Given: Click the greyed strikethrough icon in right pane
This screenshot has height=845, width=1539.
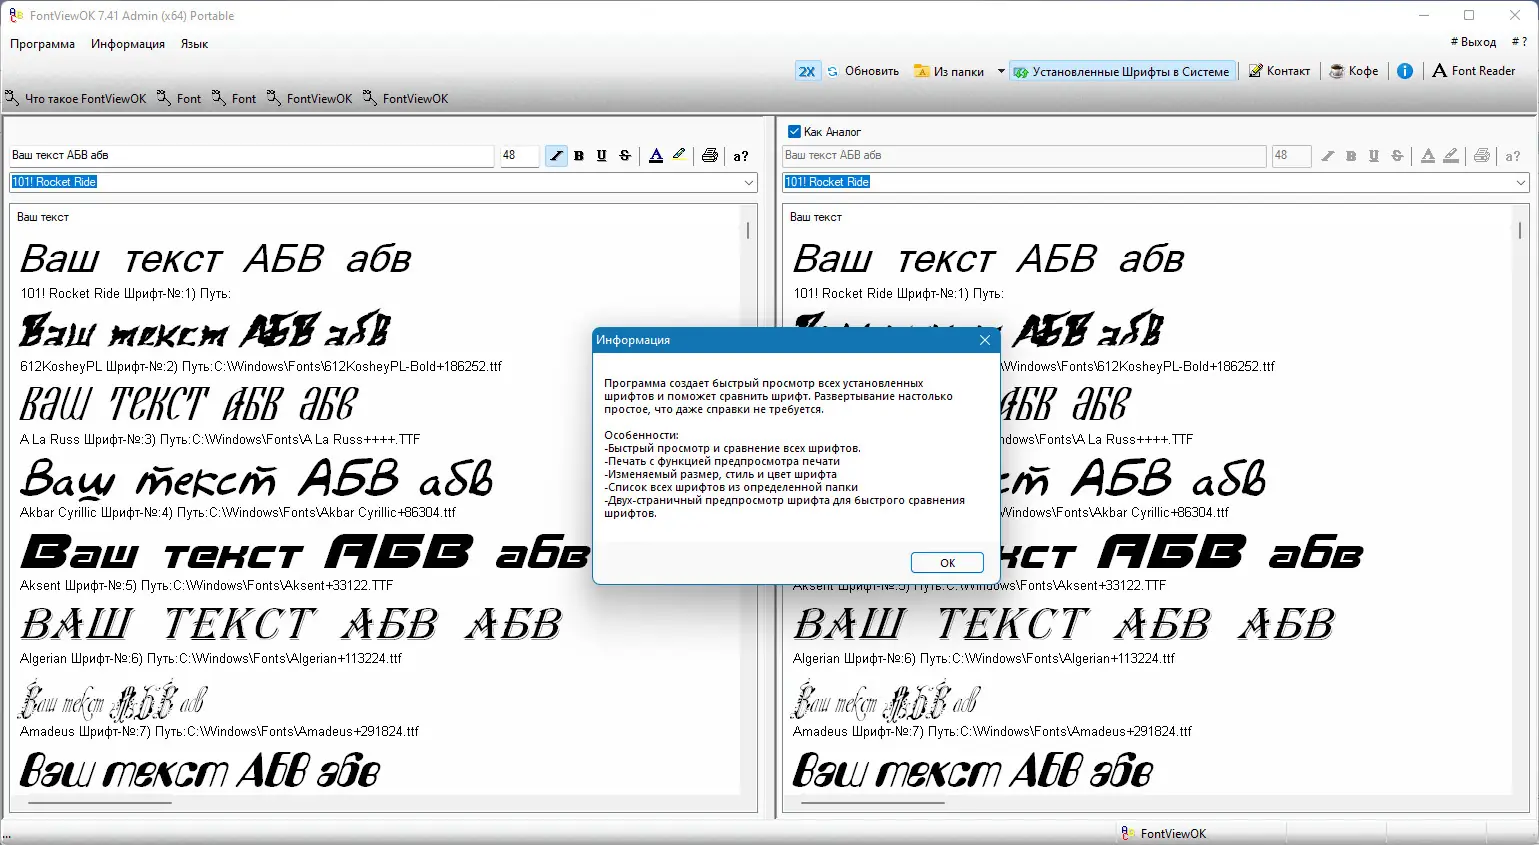Looking at the screenshot, I should click(x=1397, y=156).
